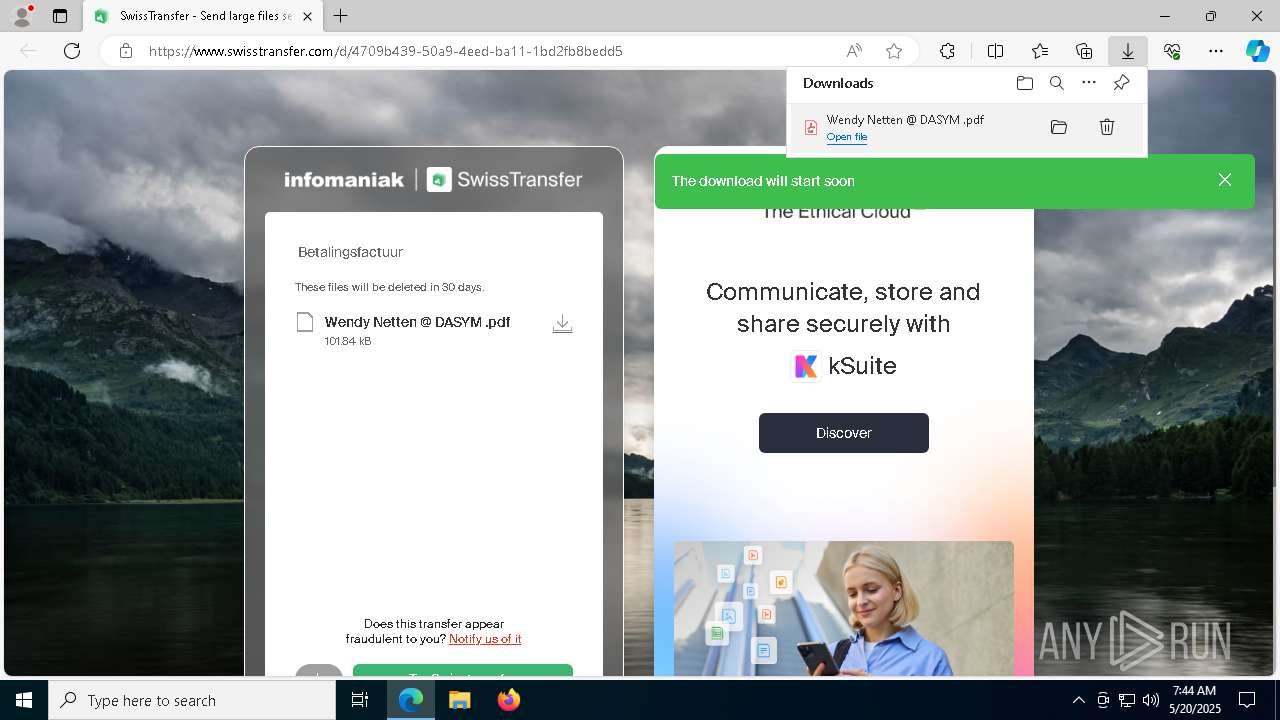Open more options in Downloads panel
The image size is (1280, 720).
pyautogui.click(x=1089, y=83)
